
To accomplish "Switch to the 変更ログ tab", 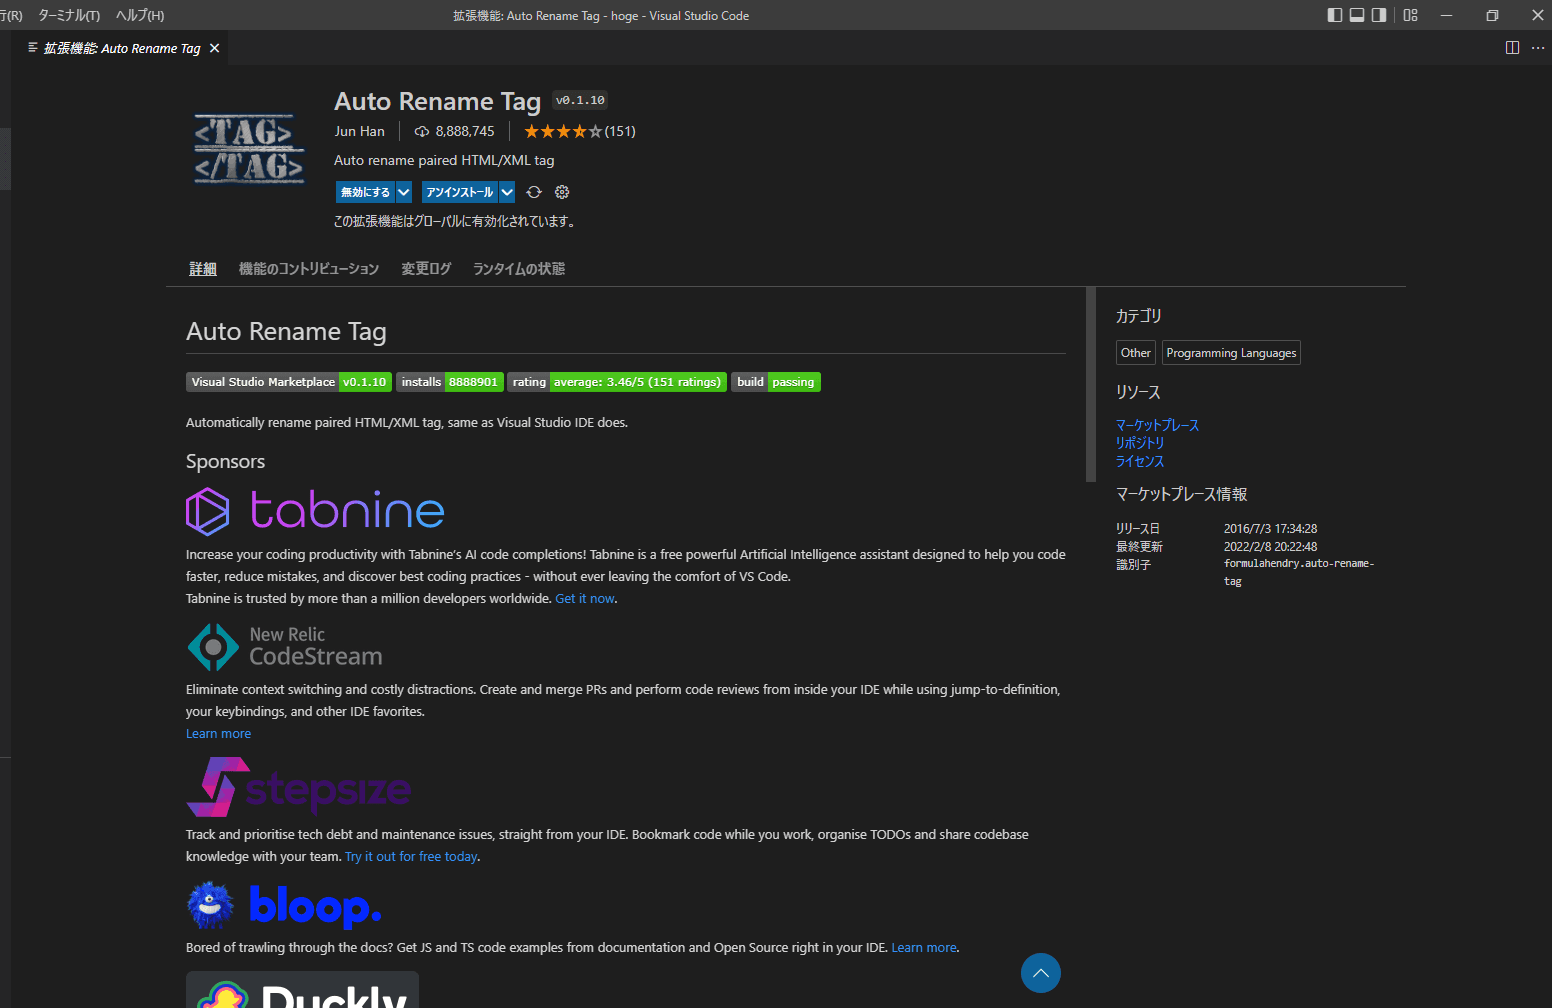I will 426,269.
